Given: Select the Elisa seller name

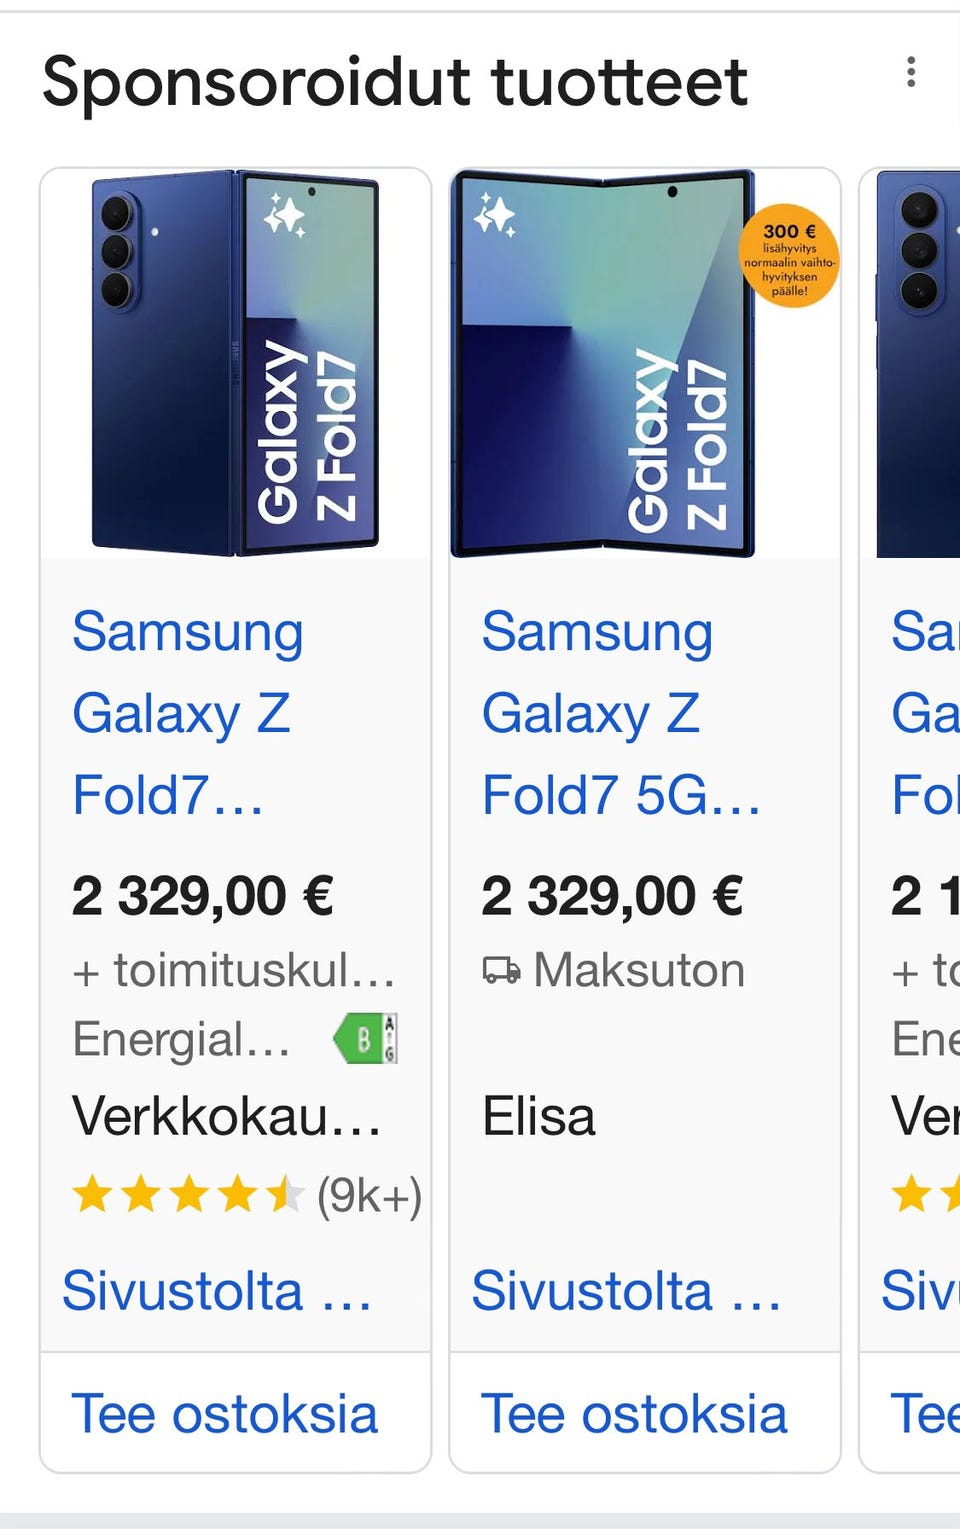Looking at the screenshot, I should tap(538, 1116).
